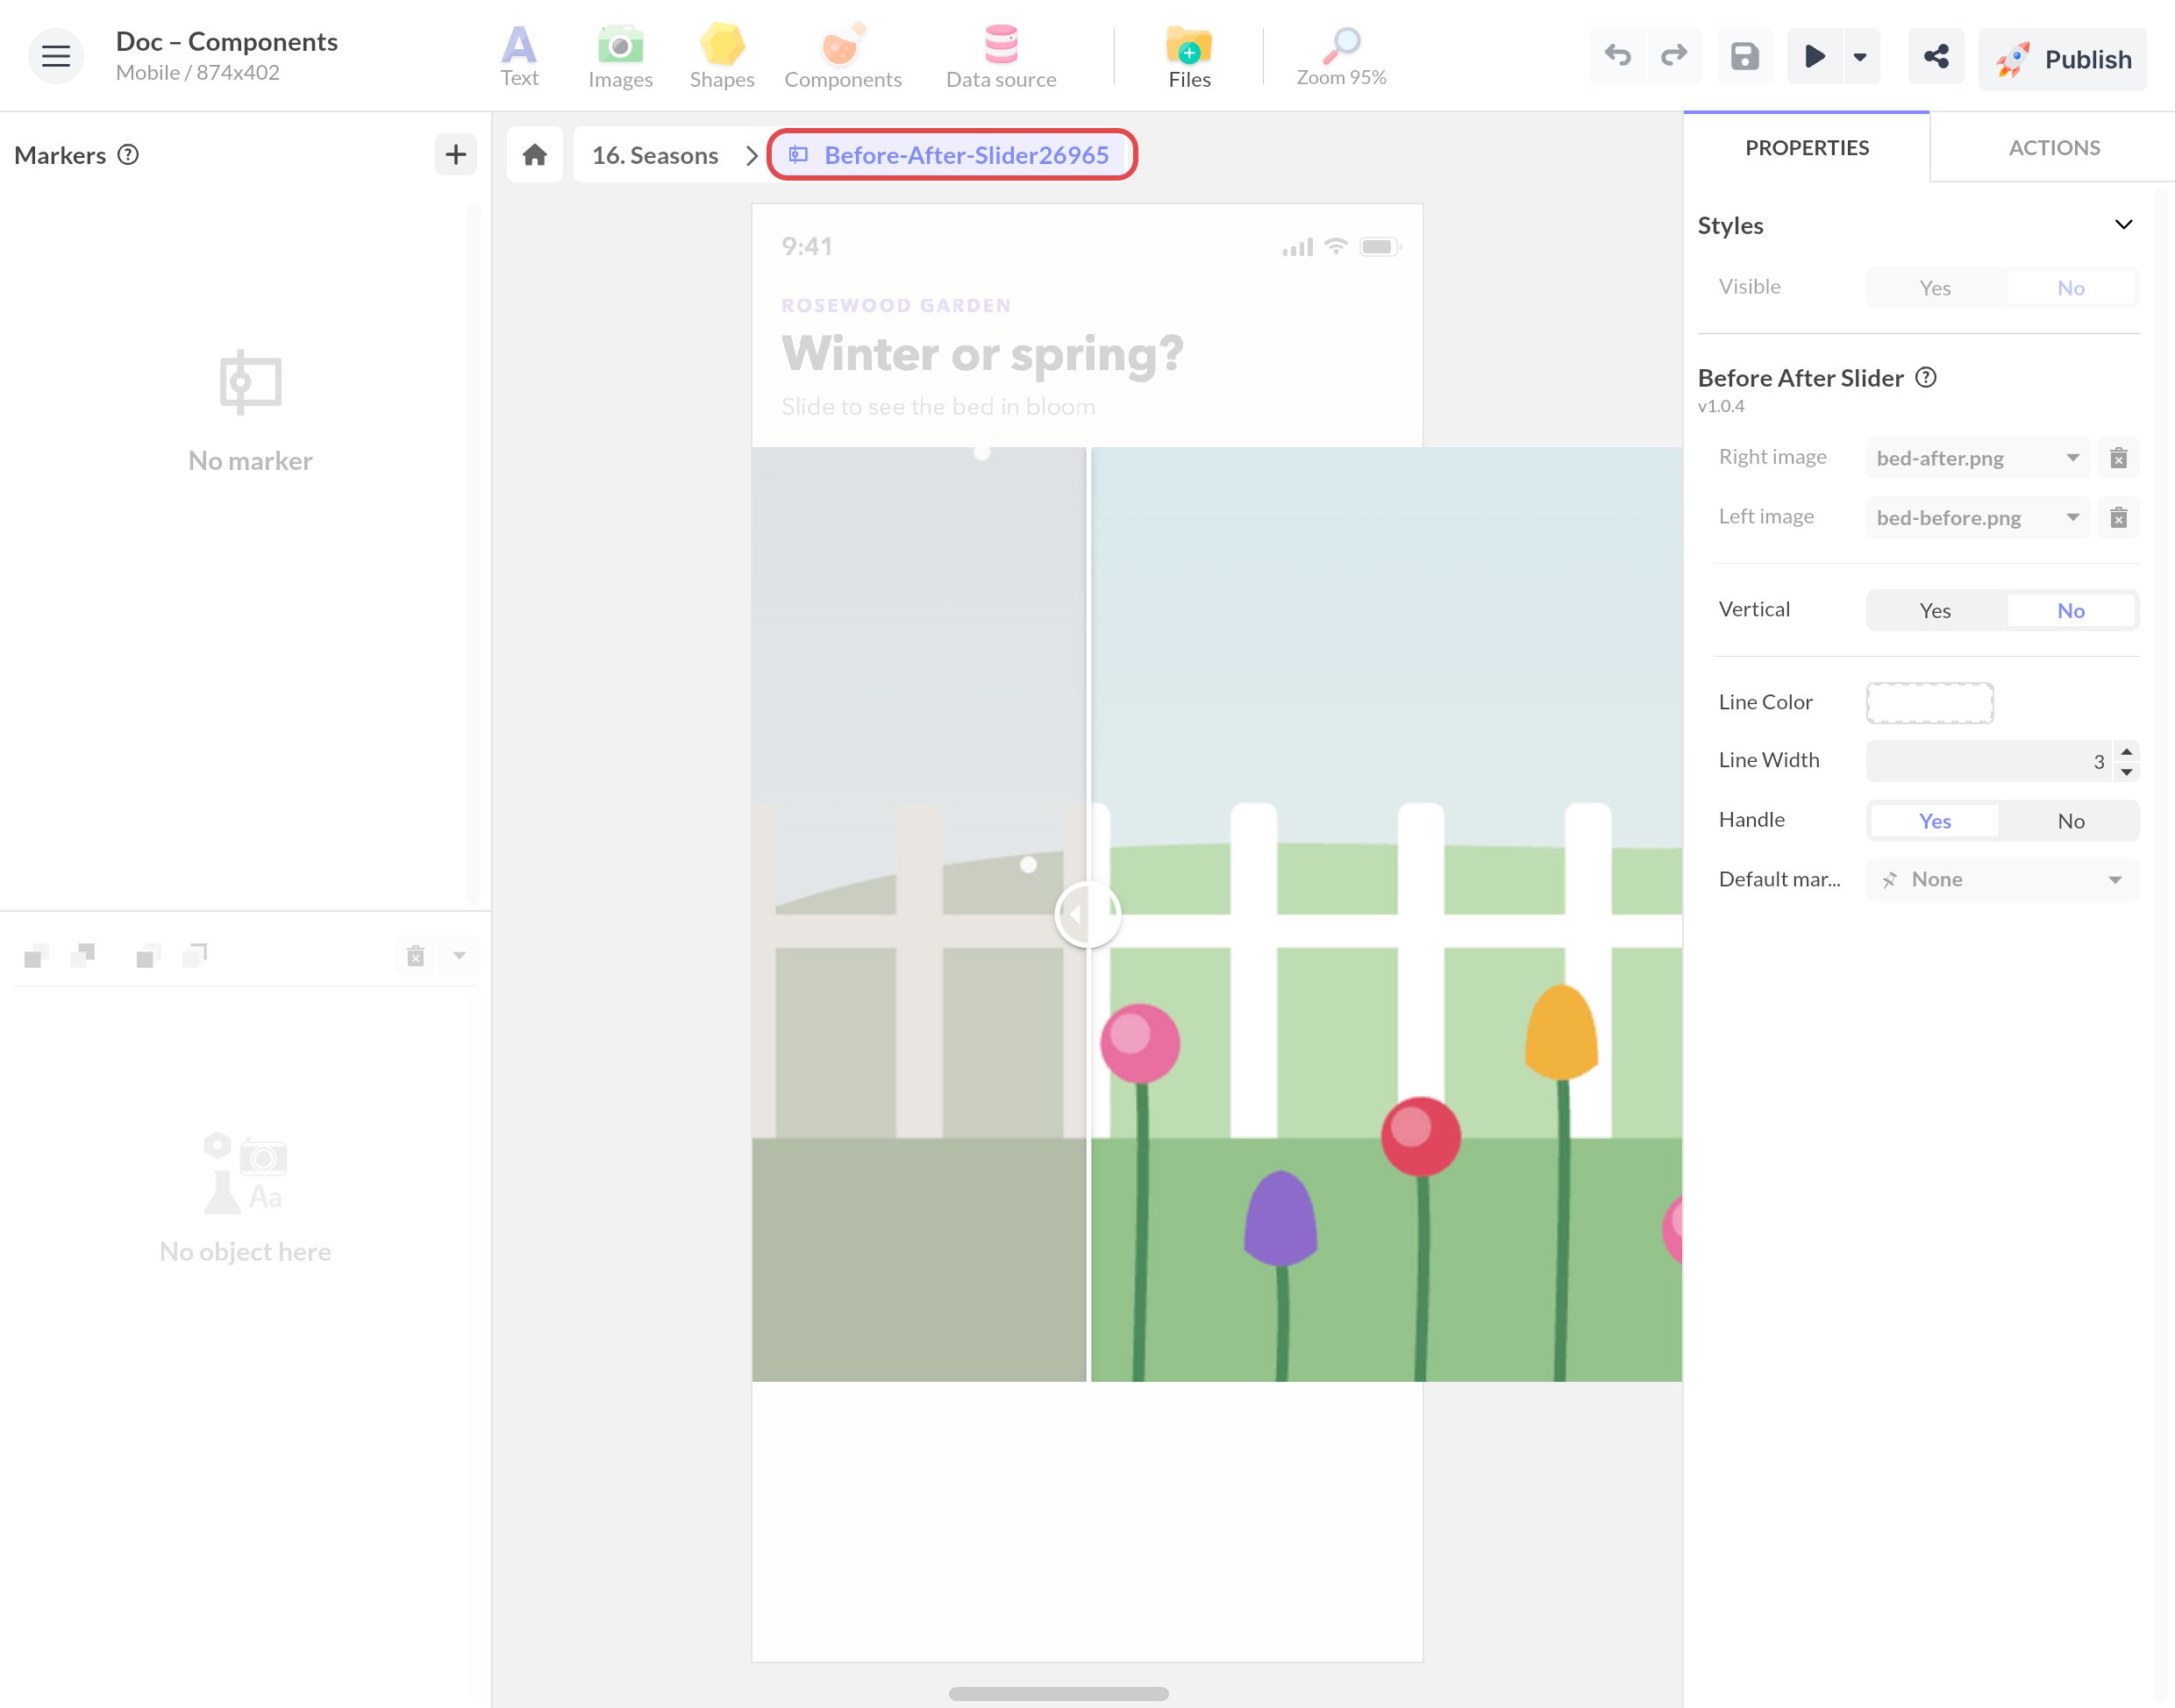Open the share options

1936,56
